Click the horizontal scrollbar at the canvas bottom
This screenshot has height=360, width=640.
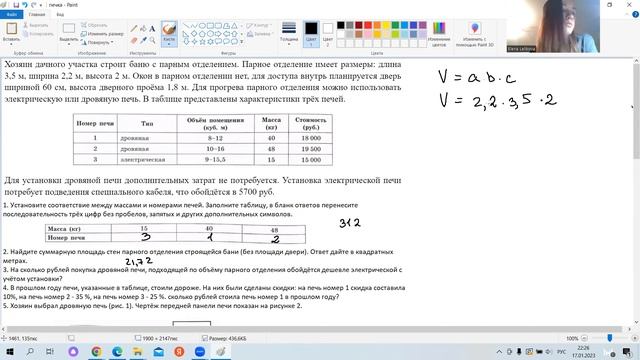314,329
